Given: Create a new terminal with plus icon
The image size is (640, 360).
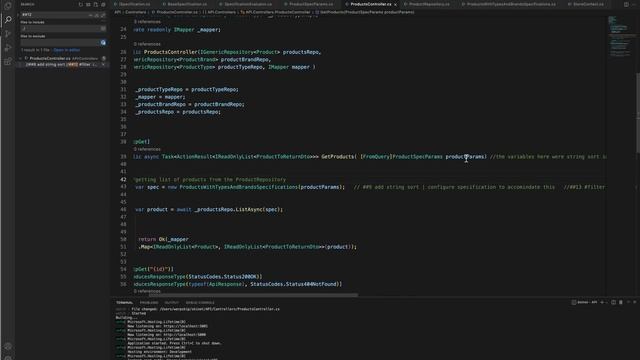Looking at the screenshot, I should pos(602,302).
